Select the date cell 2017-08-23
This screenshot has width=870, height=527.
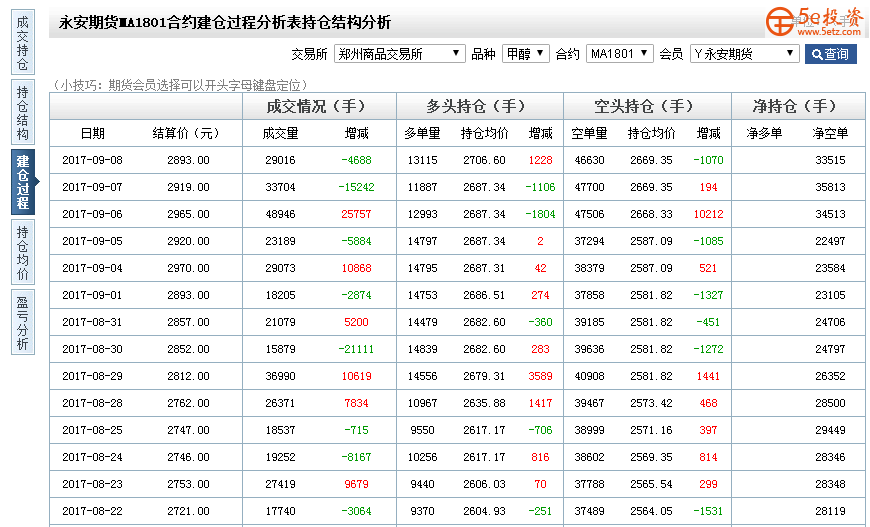(x=92, y=484)
